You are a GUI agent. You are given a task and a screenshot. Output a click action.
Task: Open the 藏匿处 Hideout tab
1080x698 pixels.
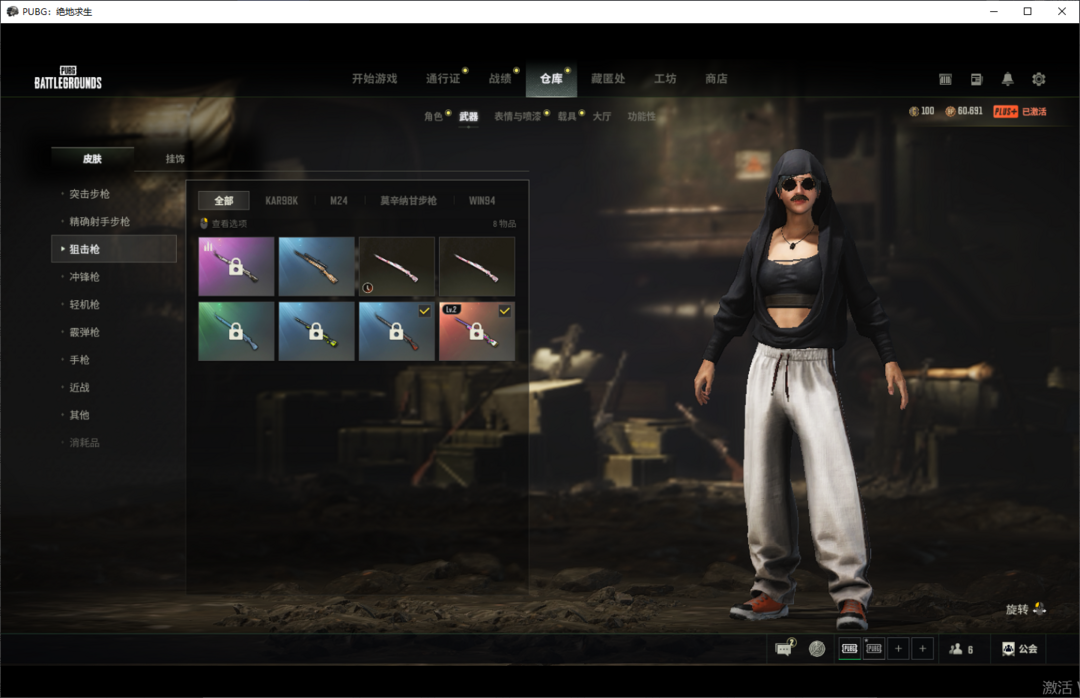[x=608, y=79]
